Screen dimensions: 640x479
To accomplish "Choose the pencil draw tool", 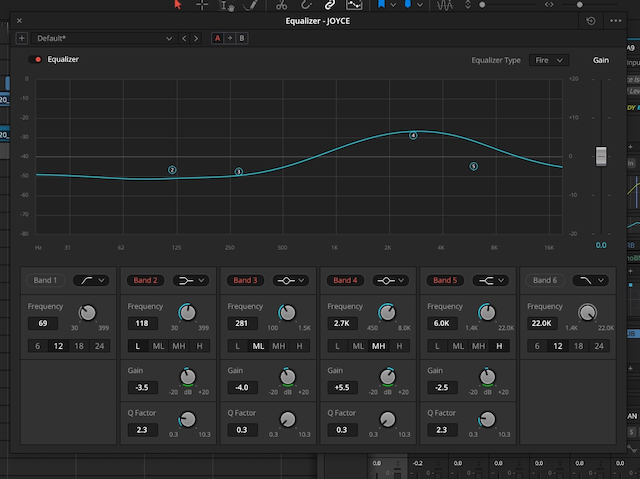I will pyautogui.click(x=250, y=5).
